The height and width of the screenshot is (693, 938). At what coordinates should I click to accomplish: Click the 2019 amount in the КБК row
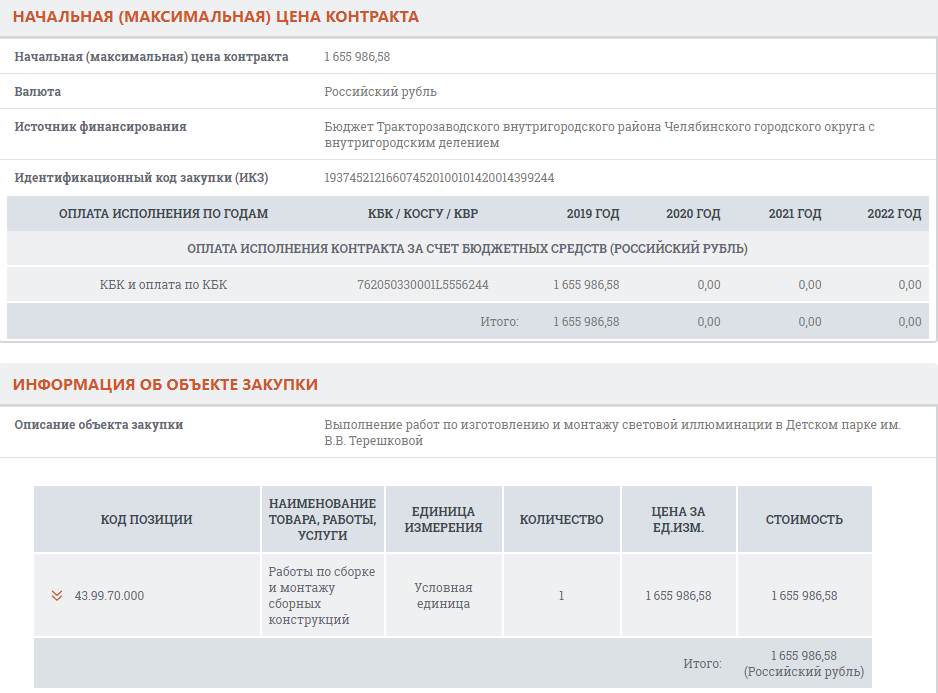click(x=586, y=285)
